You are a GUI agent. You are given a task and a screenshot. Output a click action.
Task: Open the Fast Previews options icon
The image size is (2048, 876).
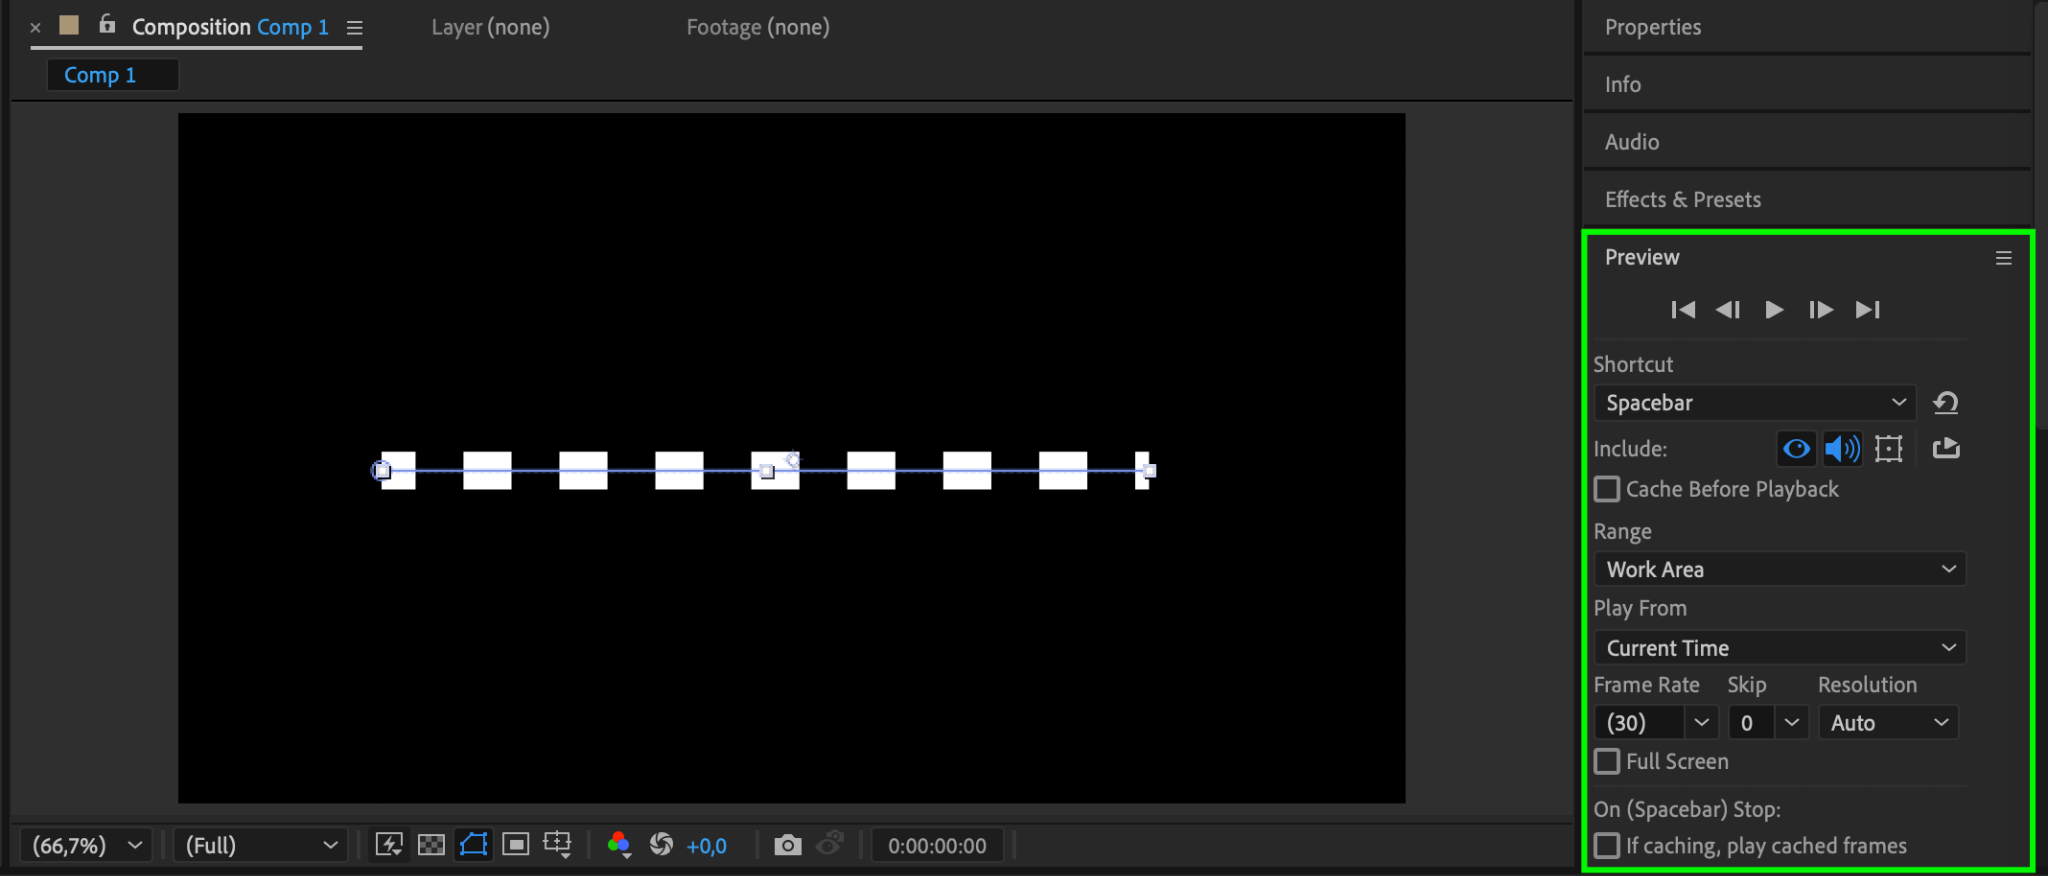tap(389, 845)
